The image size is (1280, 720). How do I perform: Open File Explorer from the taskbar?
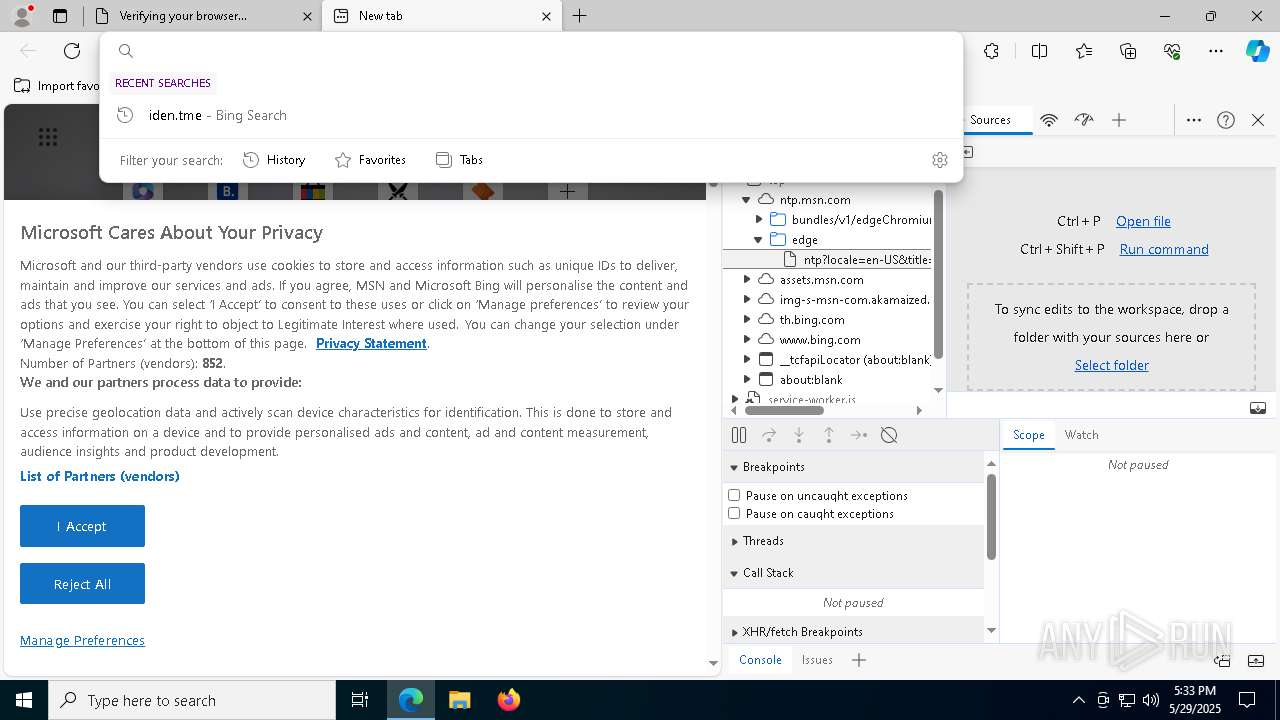click(x=460, y=700)
